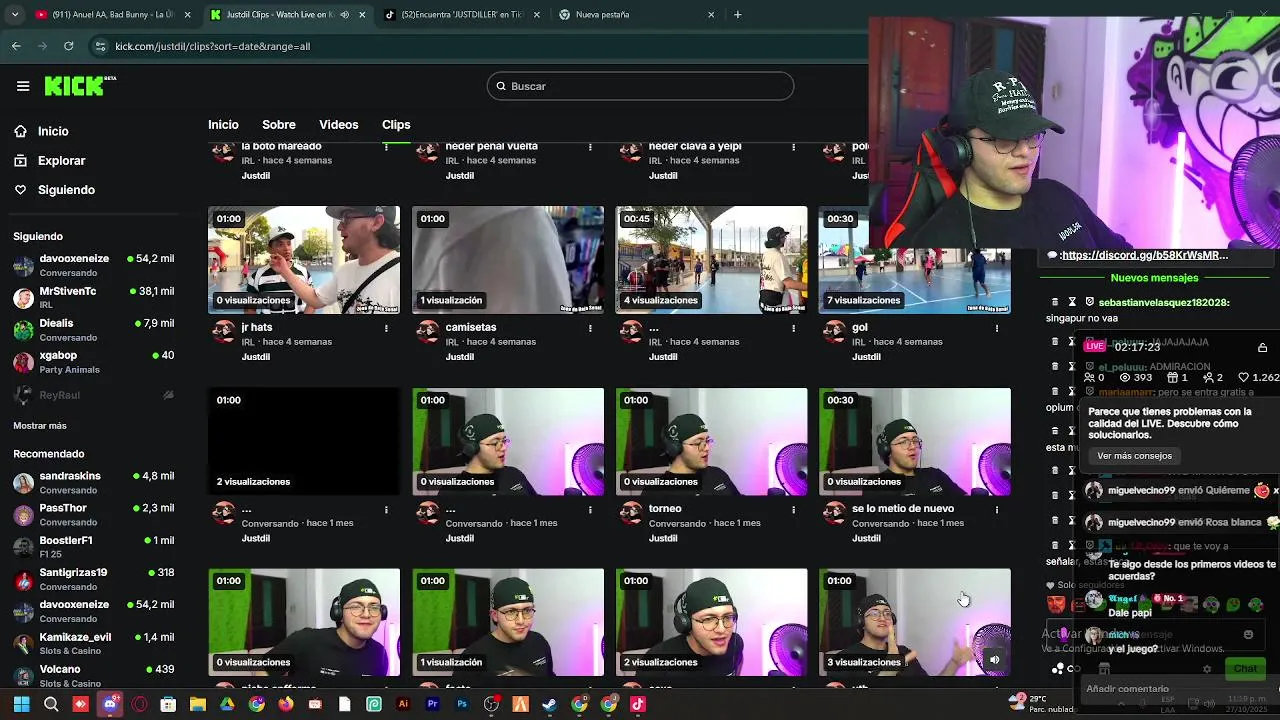Open Kamikaze_evil recommended channel
The width and height of the screenshot is (1280, 720).
pos(93,644)
